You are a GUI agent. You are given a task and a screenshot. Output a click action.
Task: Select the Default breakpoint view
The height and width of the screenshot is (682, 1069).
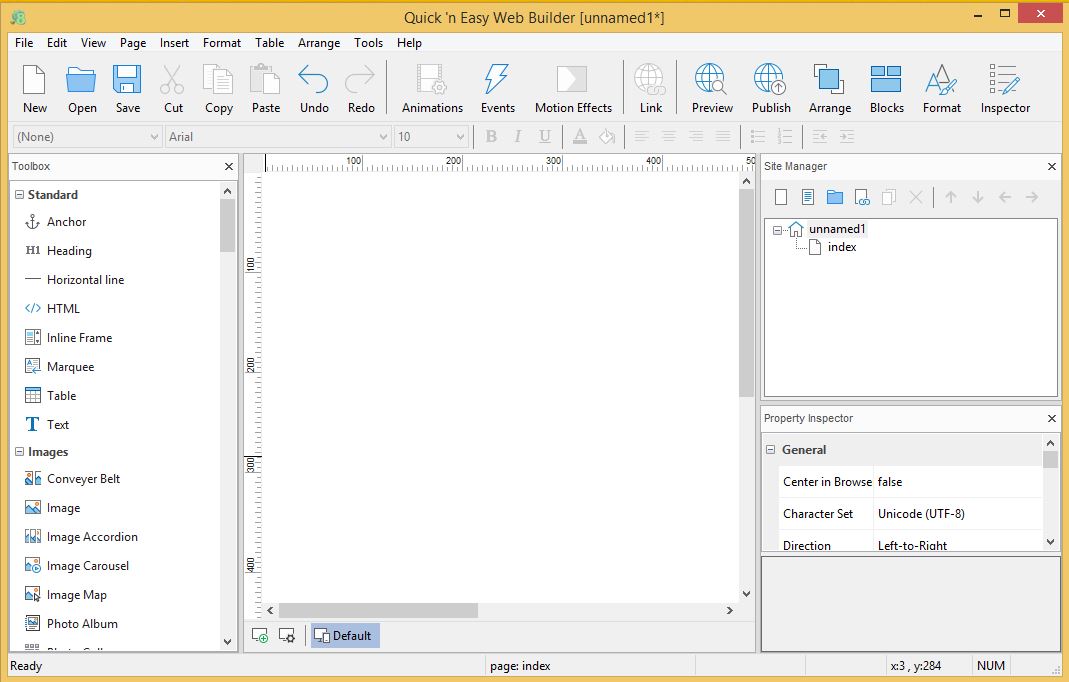344,636
